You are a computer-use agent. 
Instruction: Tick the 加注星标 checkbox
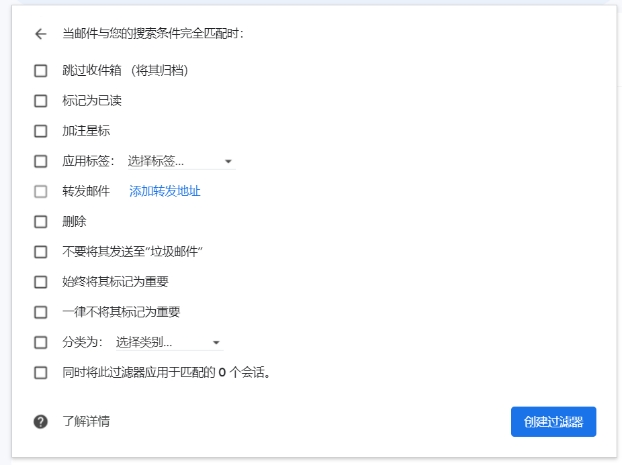(40, 131)
